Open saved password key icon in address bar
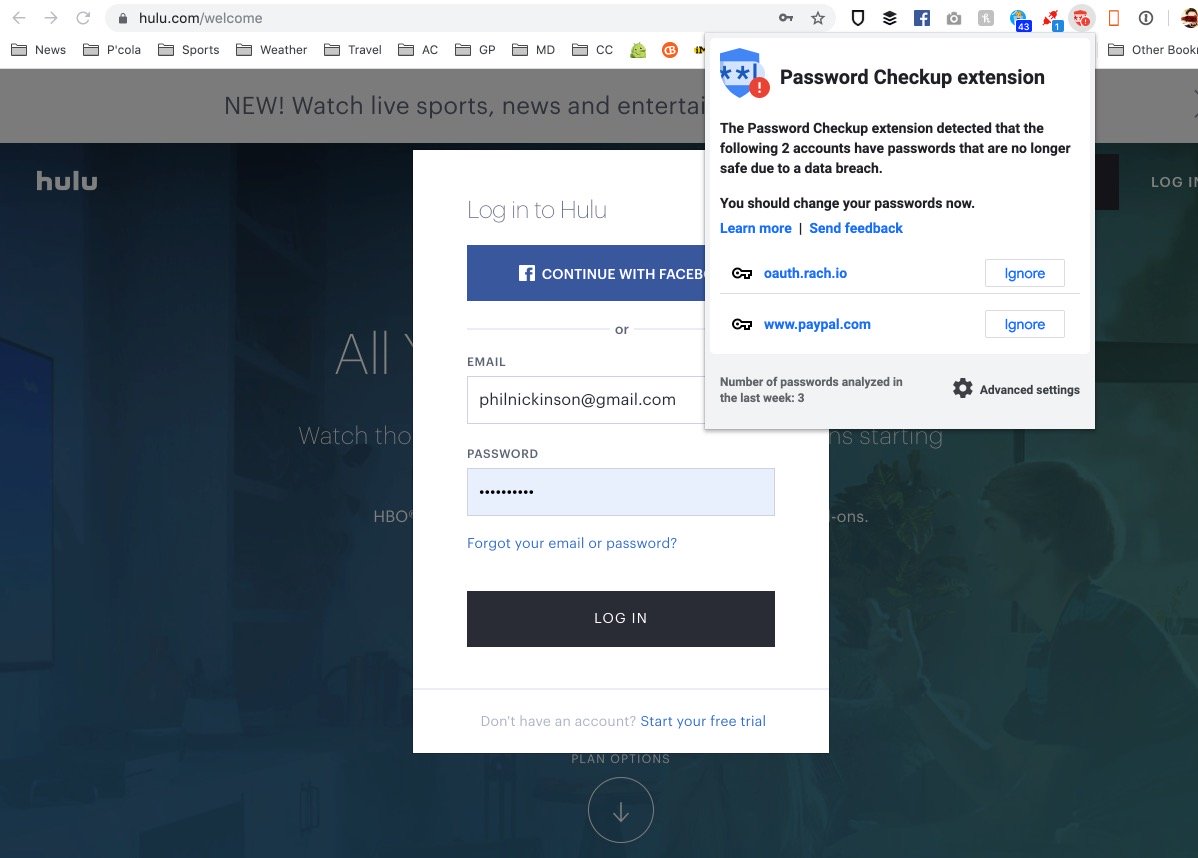 click(x=785, y=18)
